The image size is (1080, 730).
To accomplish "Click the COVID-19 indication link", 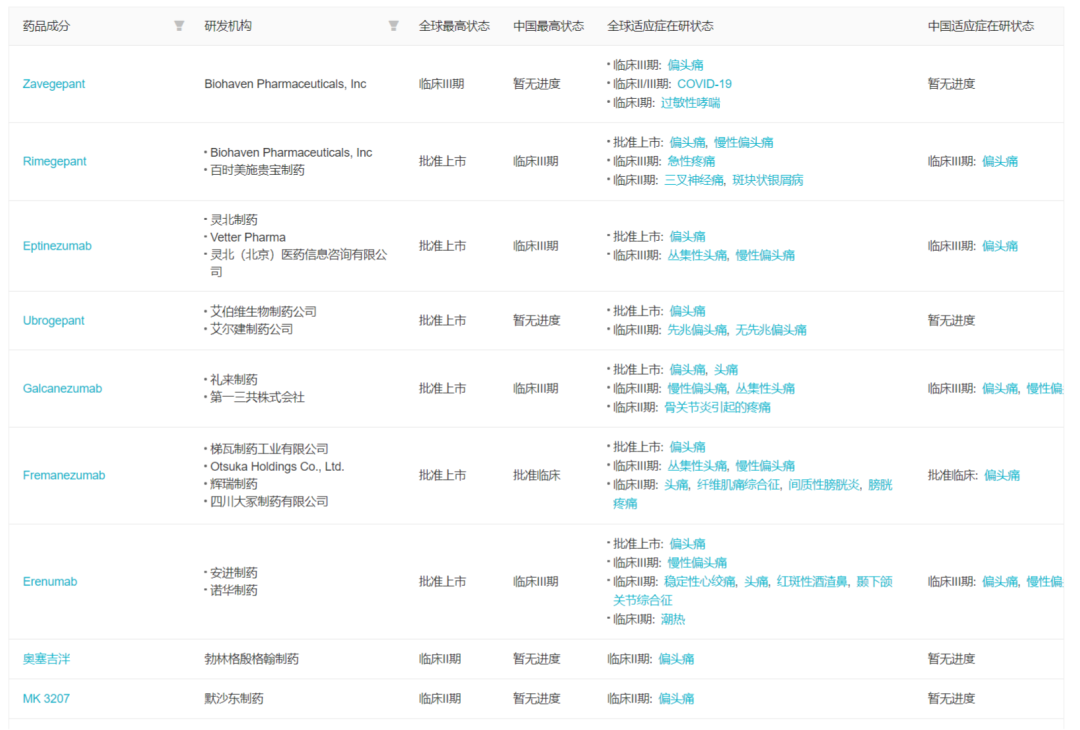I will point(705,84).
